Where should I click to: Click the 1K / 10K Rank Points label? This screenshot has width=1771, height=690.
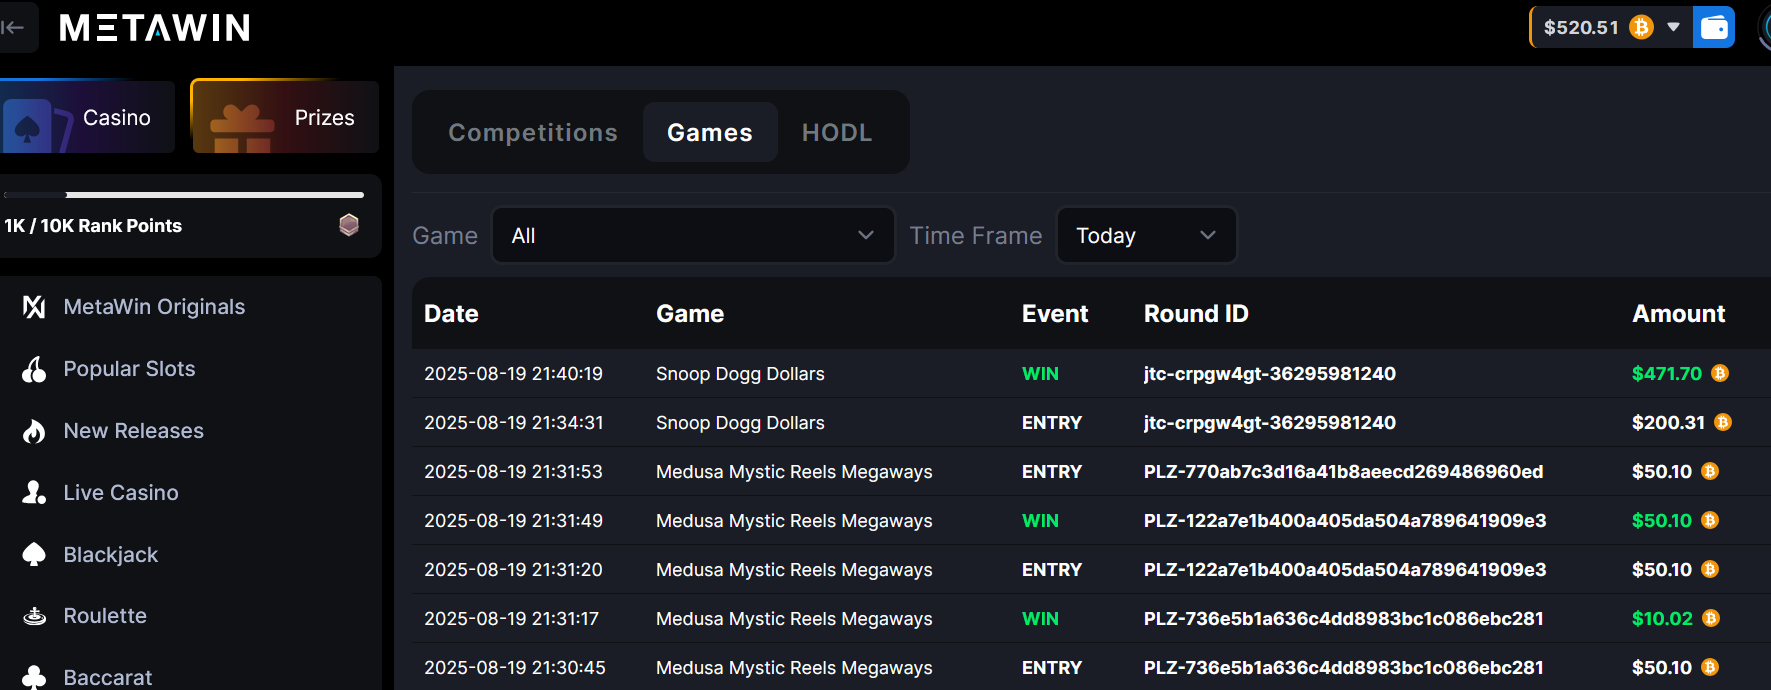tap(93, 226)
